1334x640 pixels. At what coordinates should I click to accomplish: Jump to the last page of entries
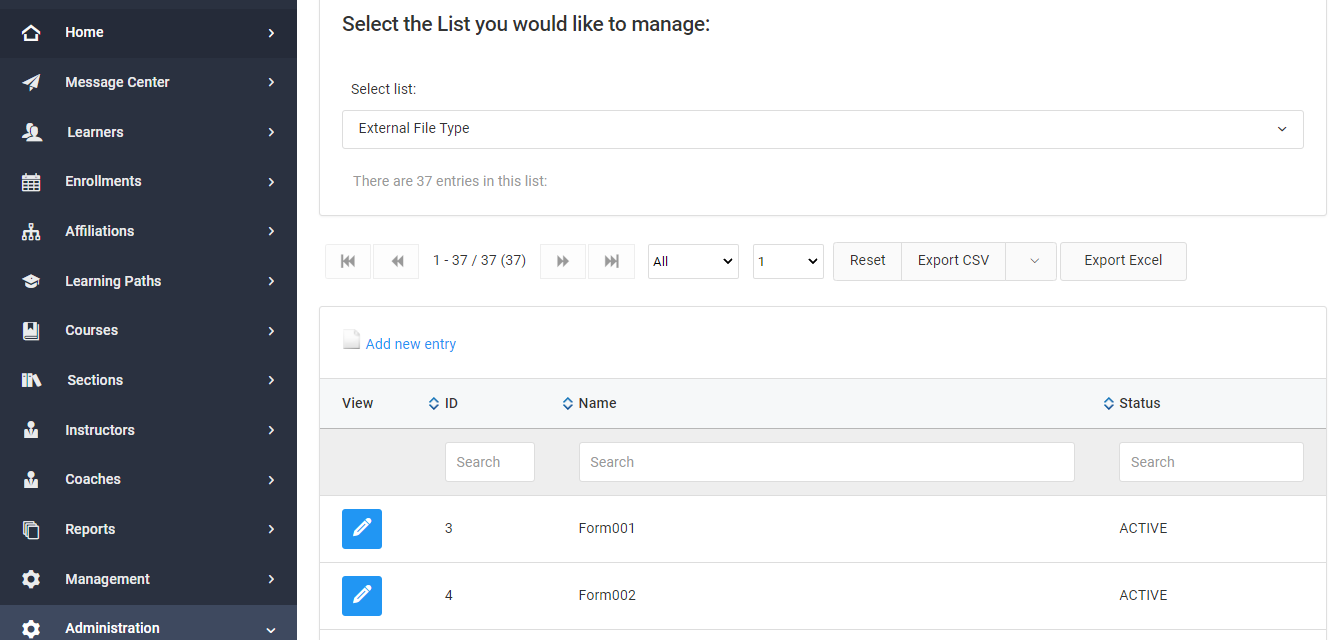tap(611, 261)
